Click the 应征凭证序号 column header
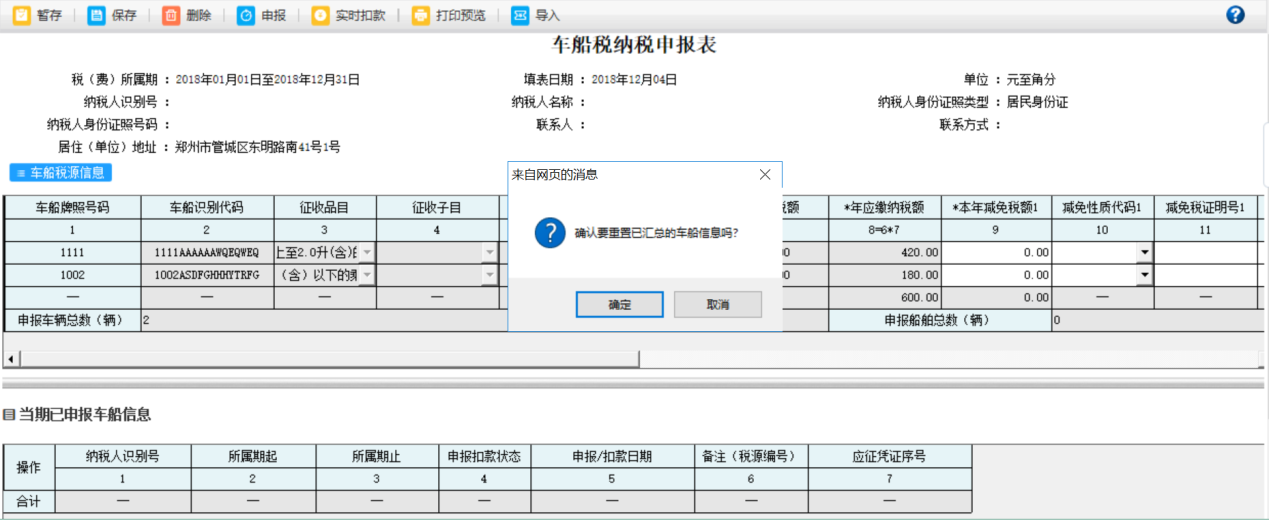The width and height of the screenshot is (1269, 525). 889,456
